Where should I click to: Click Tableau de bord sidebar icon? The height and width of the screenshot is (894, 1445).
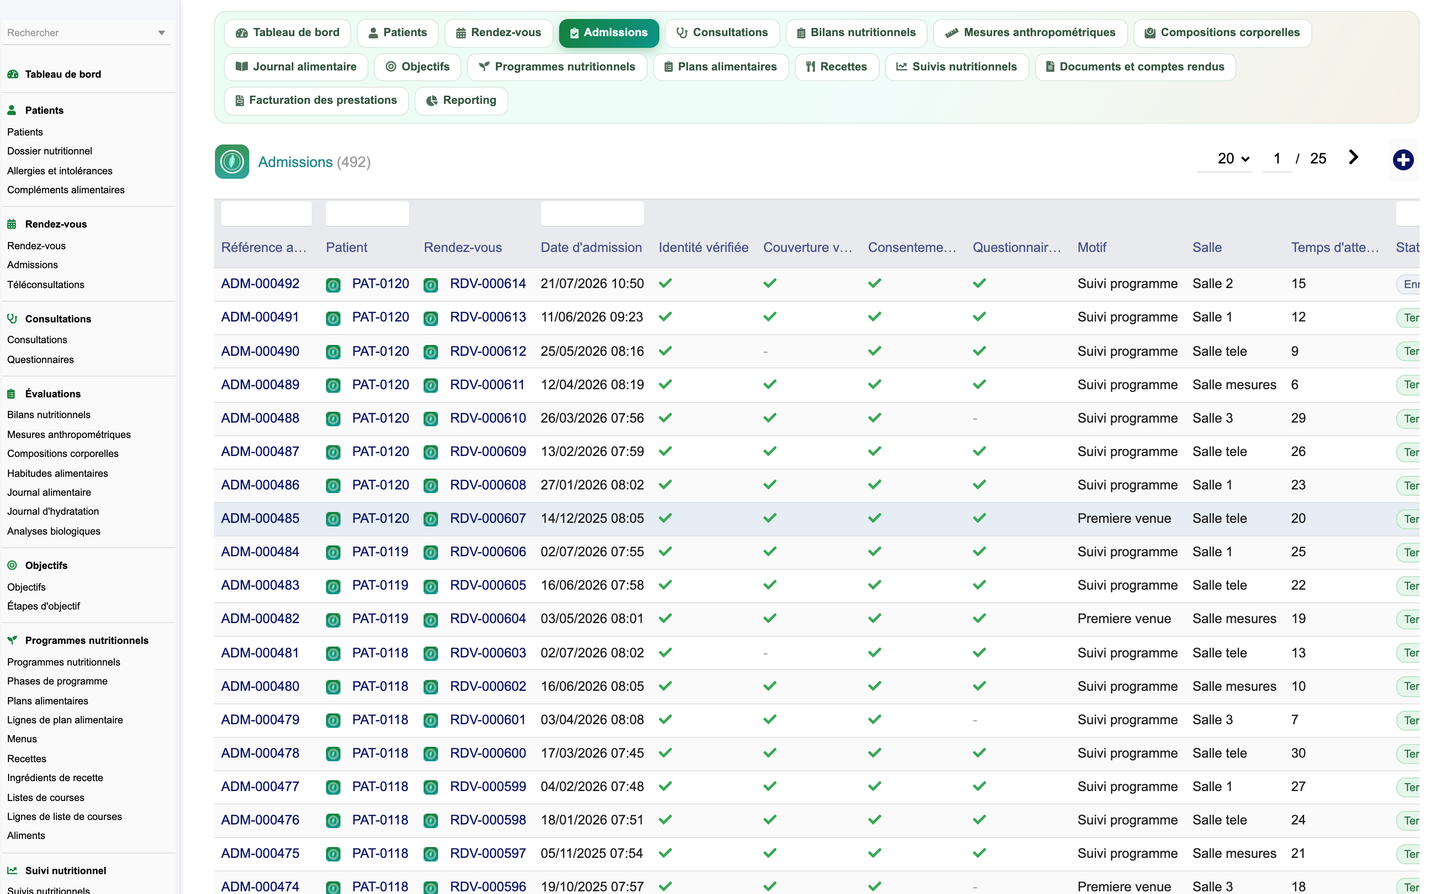click(12, 74)
